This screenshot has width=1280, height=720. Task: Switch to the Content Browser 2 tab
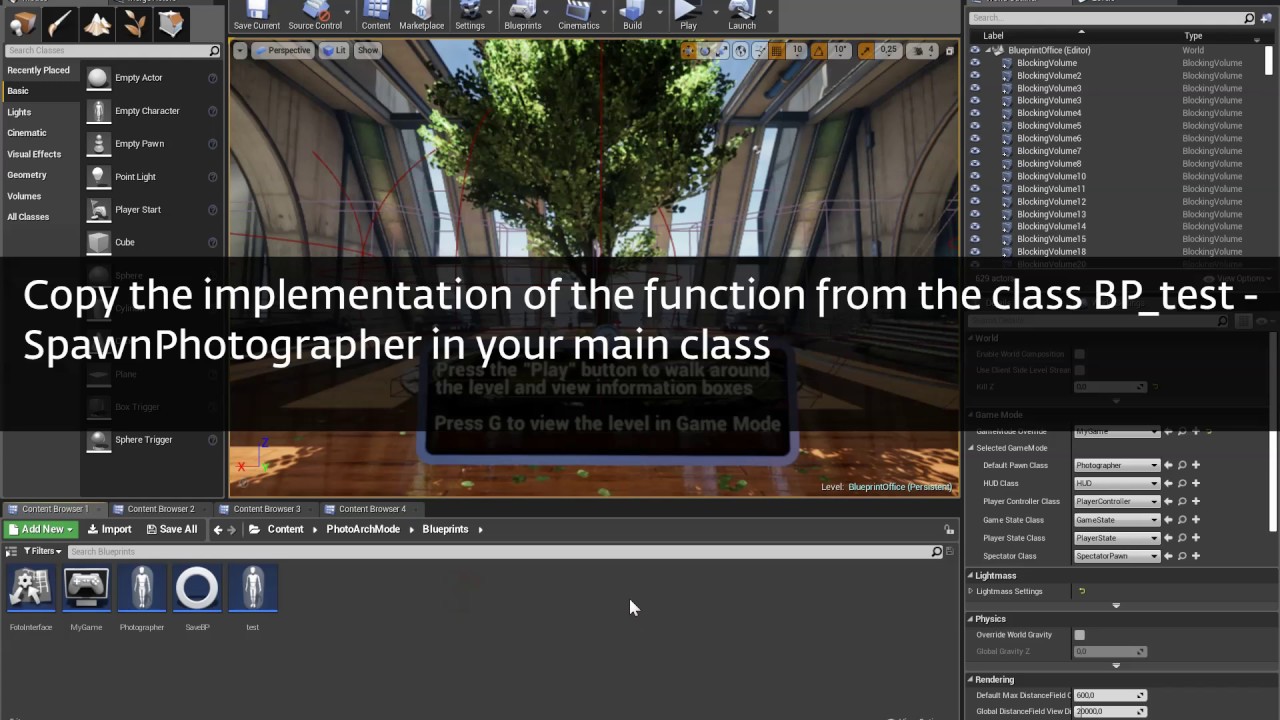(x=160, y=509)
